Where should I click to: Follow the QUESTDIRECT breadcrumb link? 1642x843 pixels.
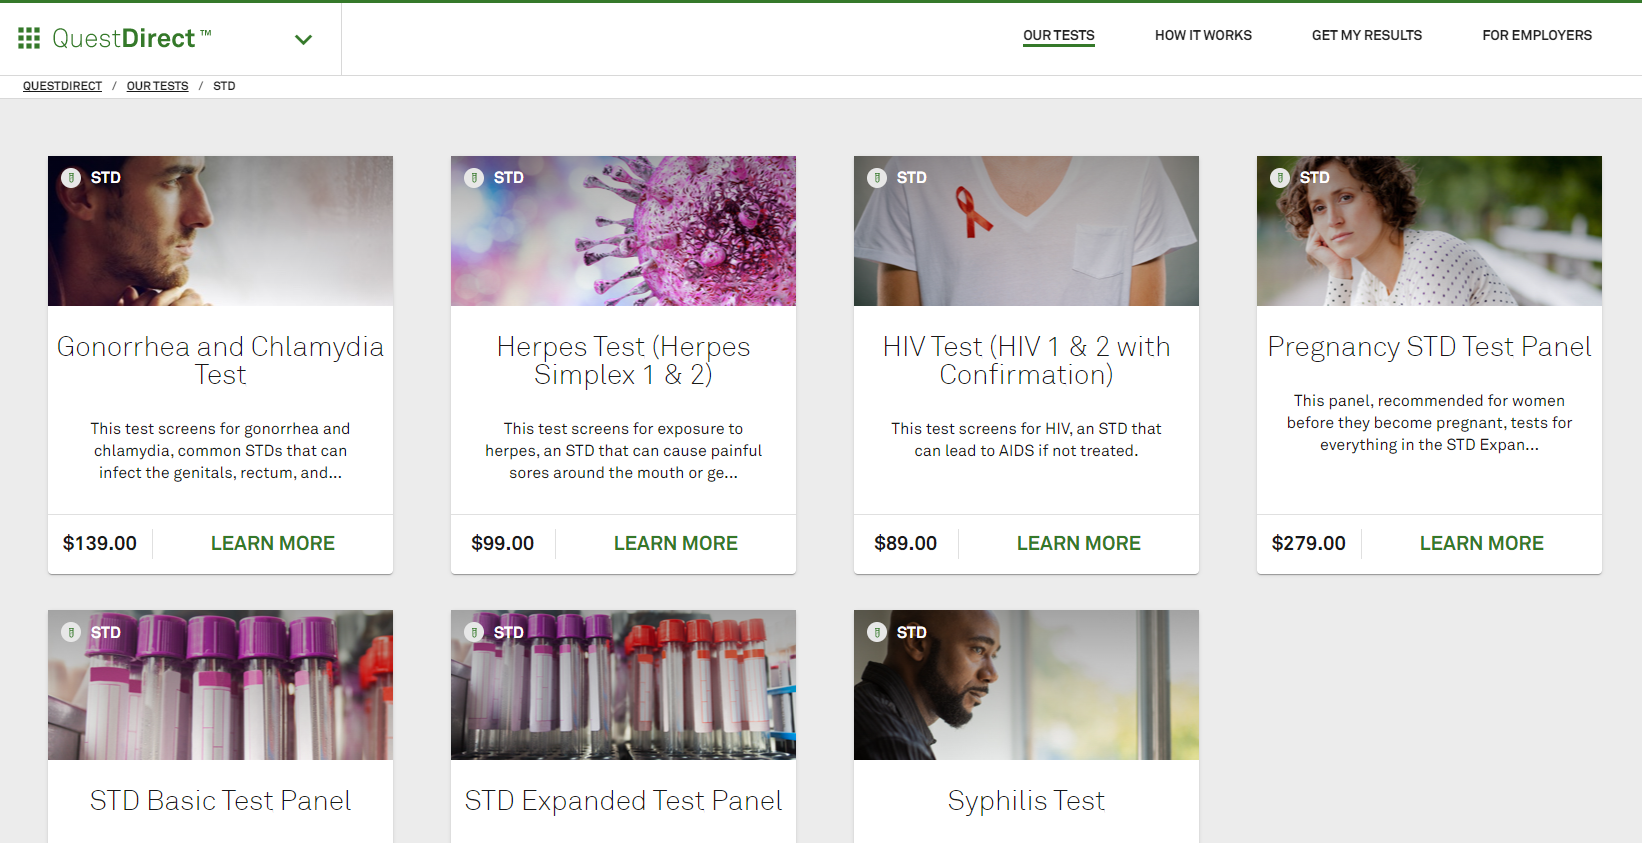tap(62, 86)
